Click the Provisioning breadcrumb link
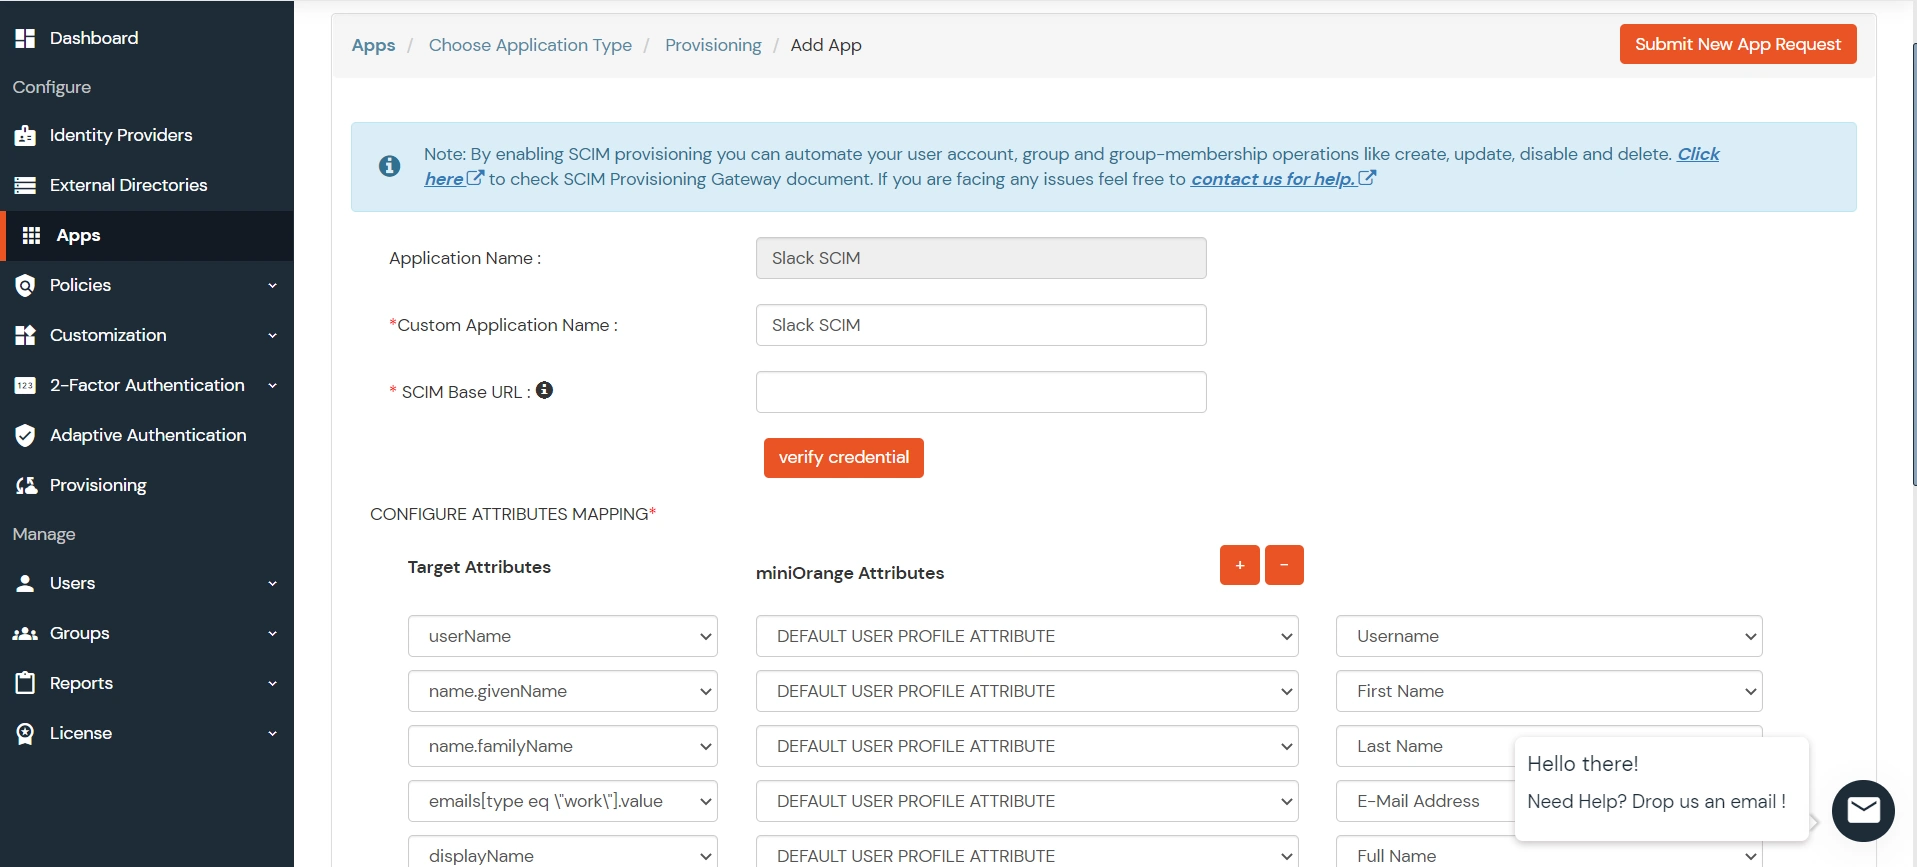Screen dimensions: 1917x867 coord(713,45)
